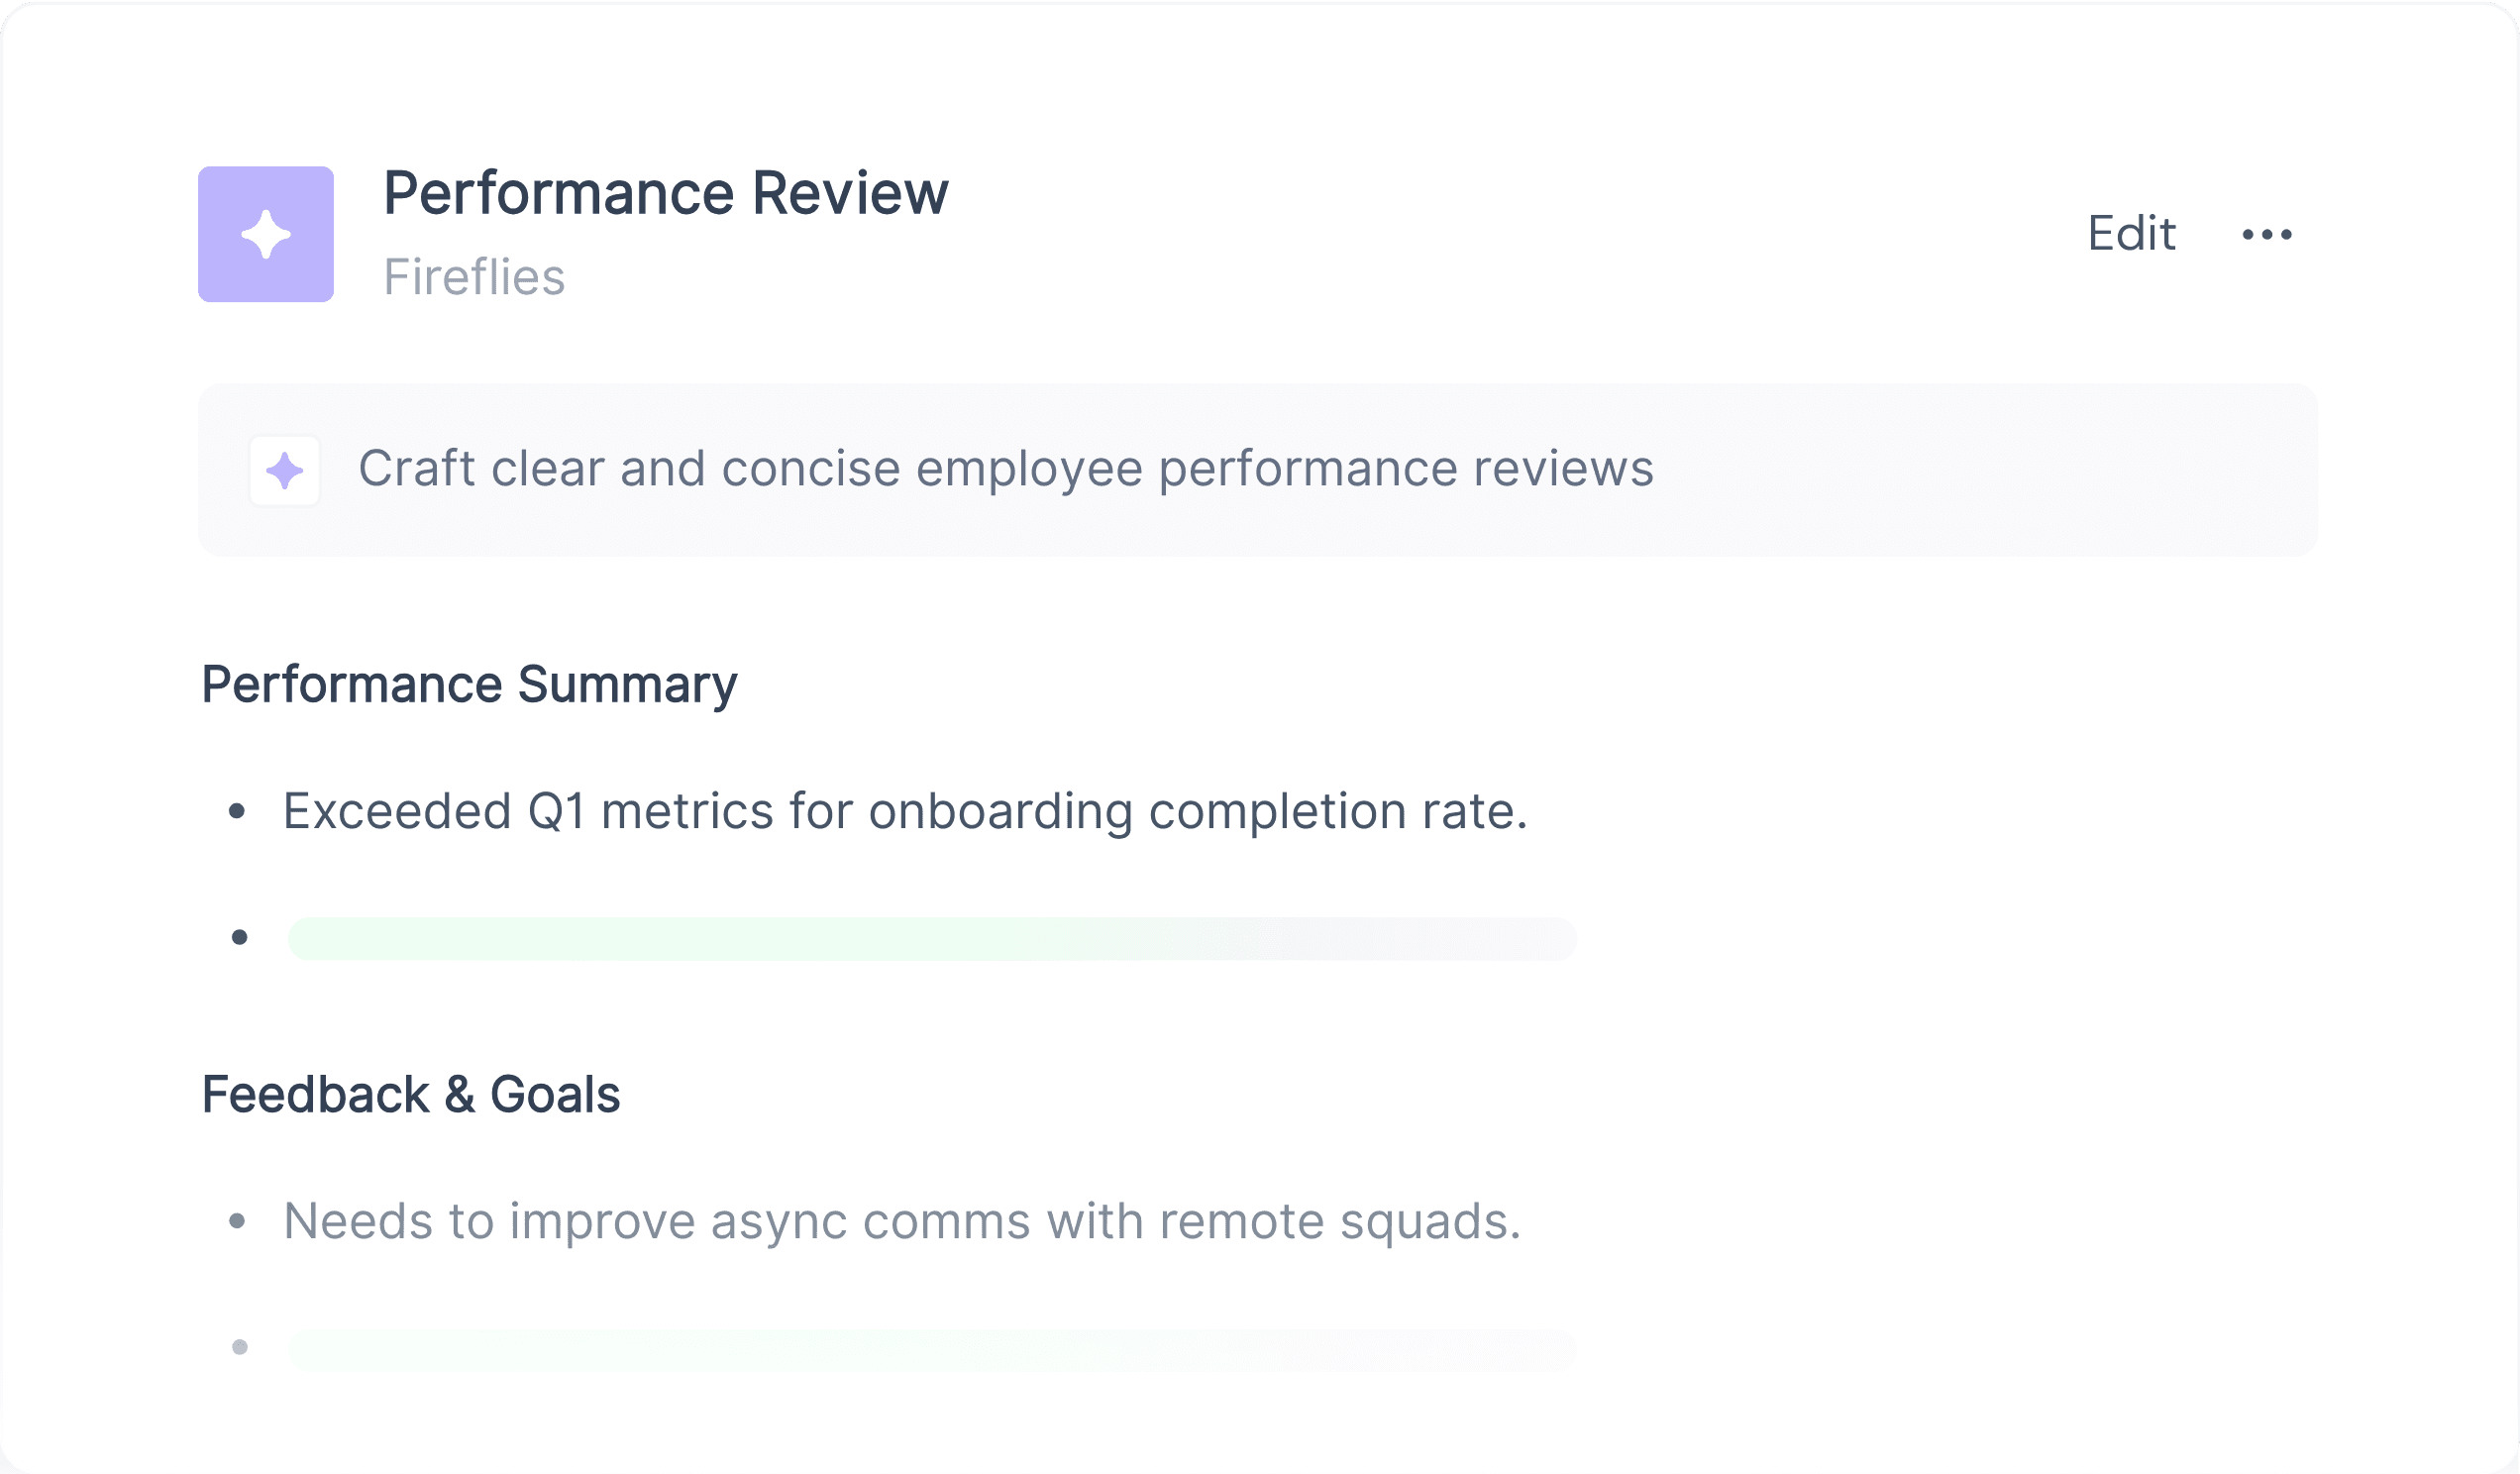Image resolution: width=2520 pixels, height=1474 pixels.
Task: Select the Performance Review title
Action: [x=666, y=193]
